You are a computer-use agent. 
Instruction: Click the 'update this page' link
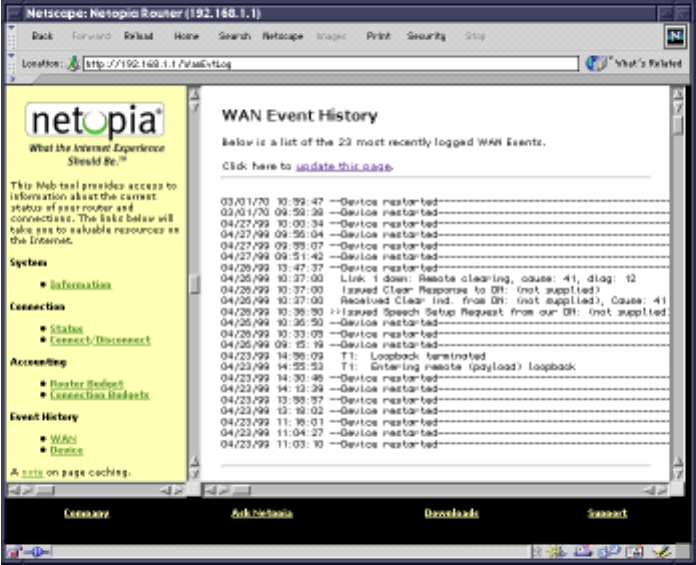click(x=343, y=166)
